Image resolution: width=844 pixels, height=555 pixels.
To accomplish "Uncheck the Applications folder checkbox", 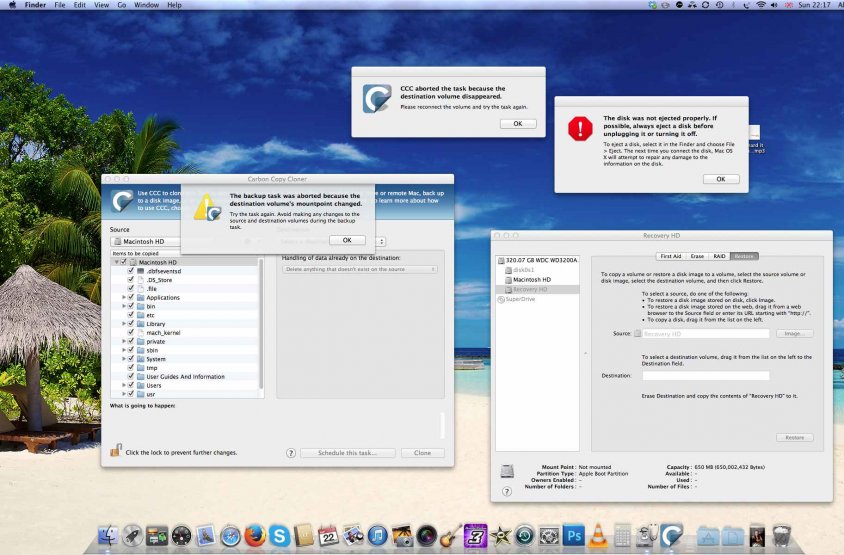I will pyautogui.click(x=131, y=297).
